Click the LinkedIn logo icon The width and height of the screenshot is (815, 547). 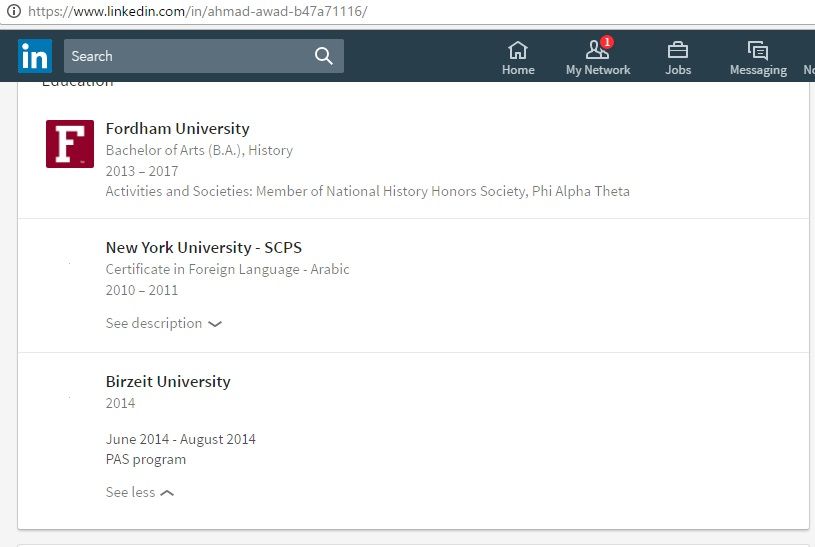coord(34,56)
